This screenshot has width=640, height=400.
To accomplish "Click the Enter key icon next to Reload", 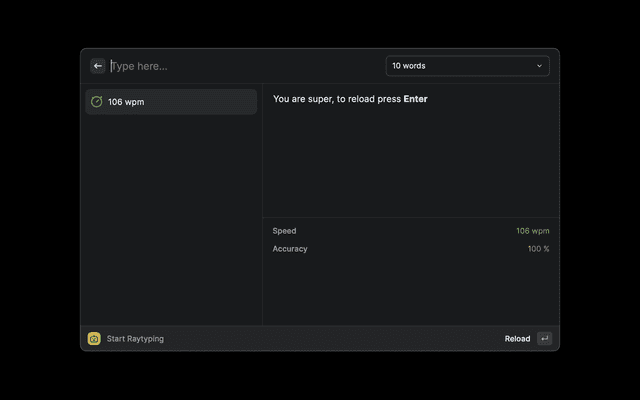I will pyautogui.click(x=544, y=339).
